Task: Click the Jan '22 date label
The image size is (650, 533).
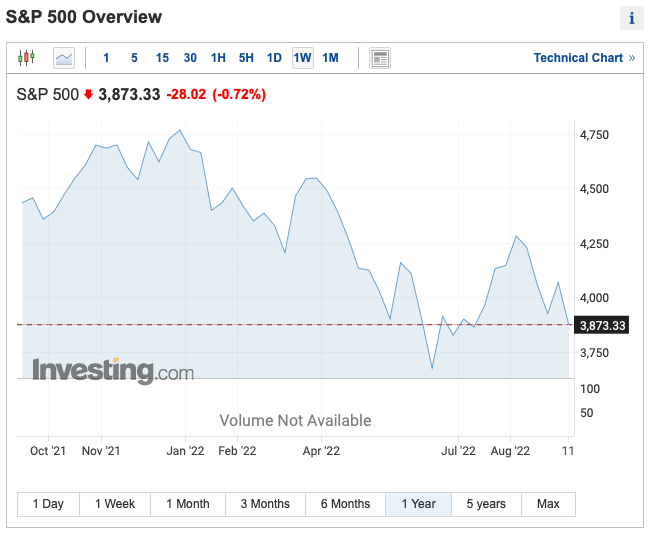Action: (x=185, y=451)
